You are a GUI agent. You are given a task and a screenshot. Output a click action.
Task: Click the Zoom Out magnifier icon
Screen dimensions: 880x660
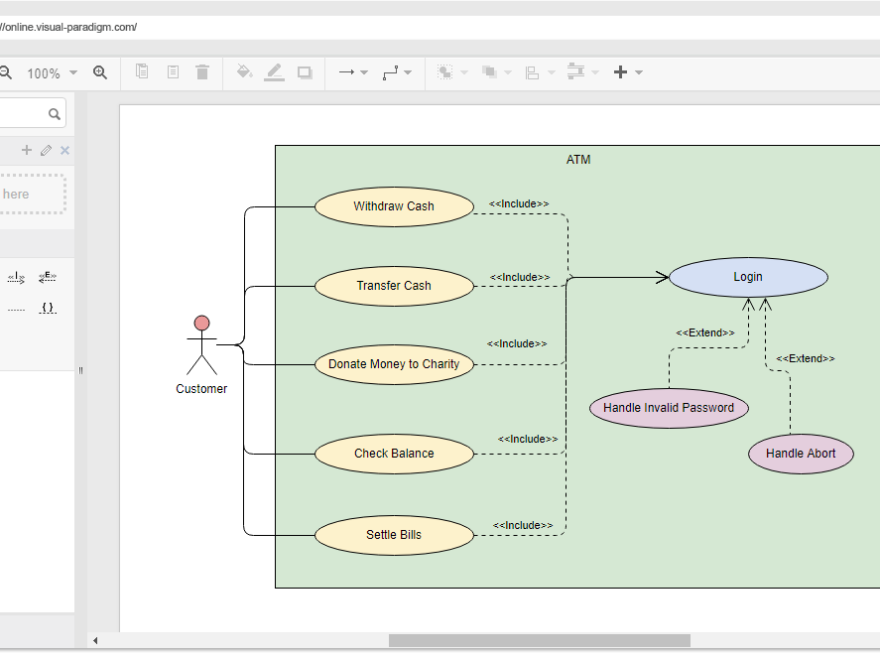(8, 72)
